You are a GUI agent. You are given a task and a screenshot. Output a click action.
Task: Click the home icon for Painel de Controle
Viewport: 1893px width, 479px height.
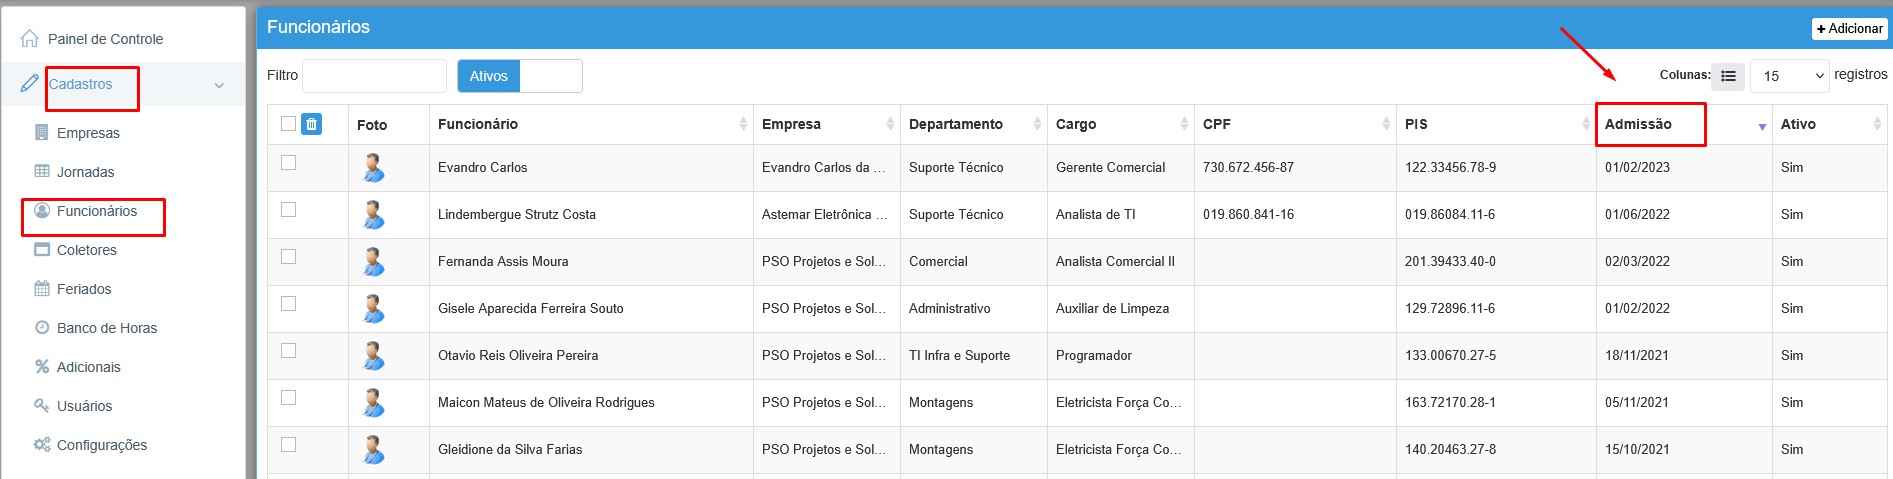tap(30, 39)
